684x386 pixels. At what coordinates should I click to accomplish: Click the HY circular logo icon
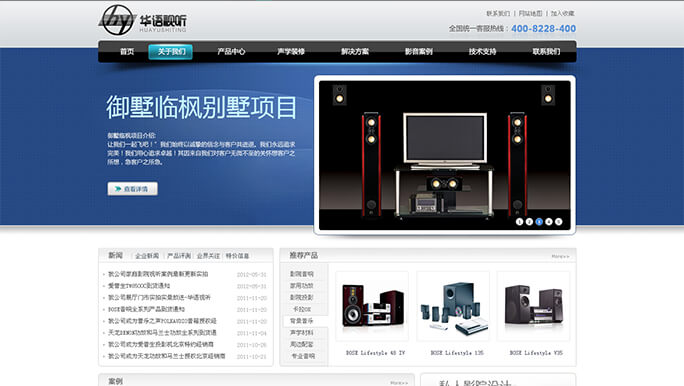tap(117, 20)
